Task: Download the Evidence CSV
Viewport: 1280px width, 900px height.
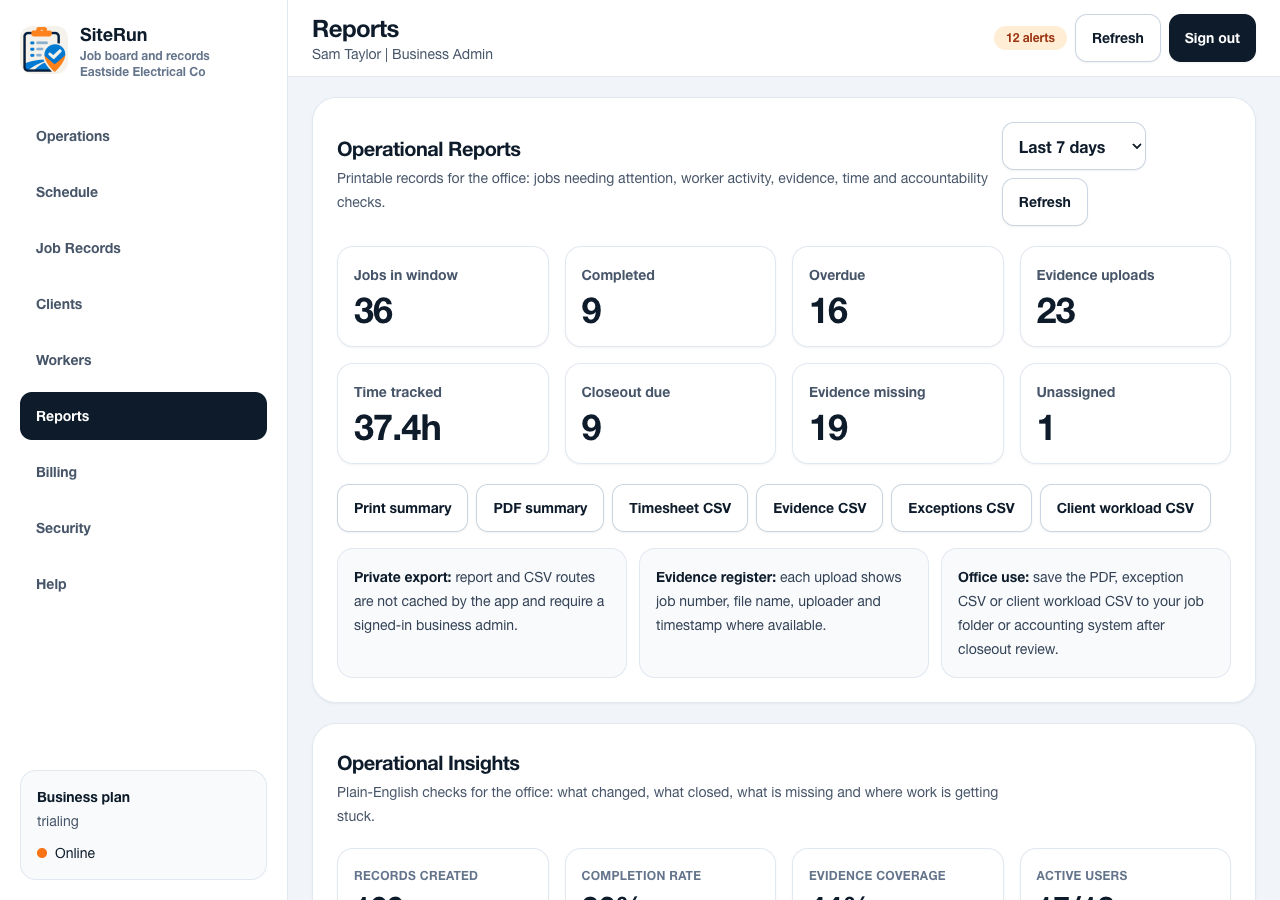Action: pos(820,508)
